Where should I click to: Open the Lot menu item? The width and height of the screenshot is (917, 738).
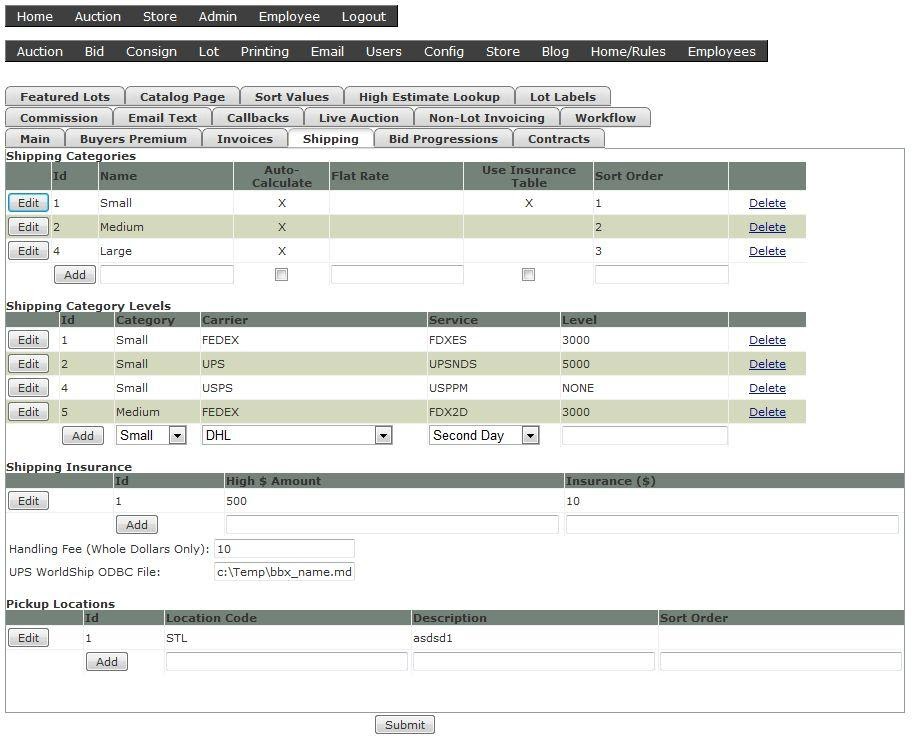(x=208, y=51)
